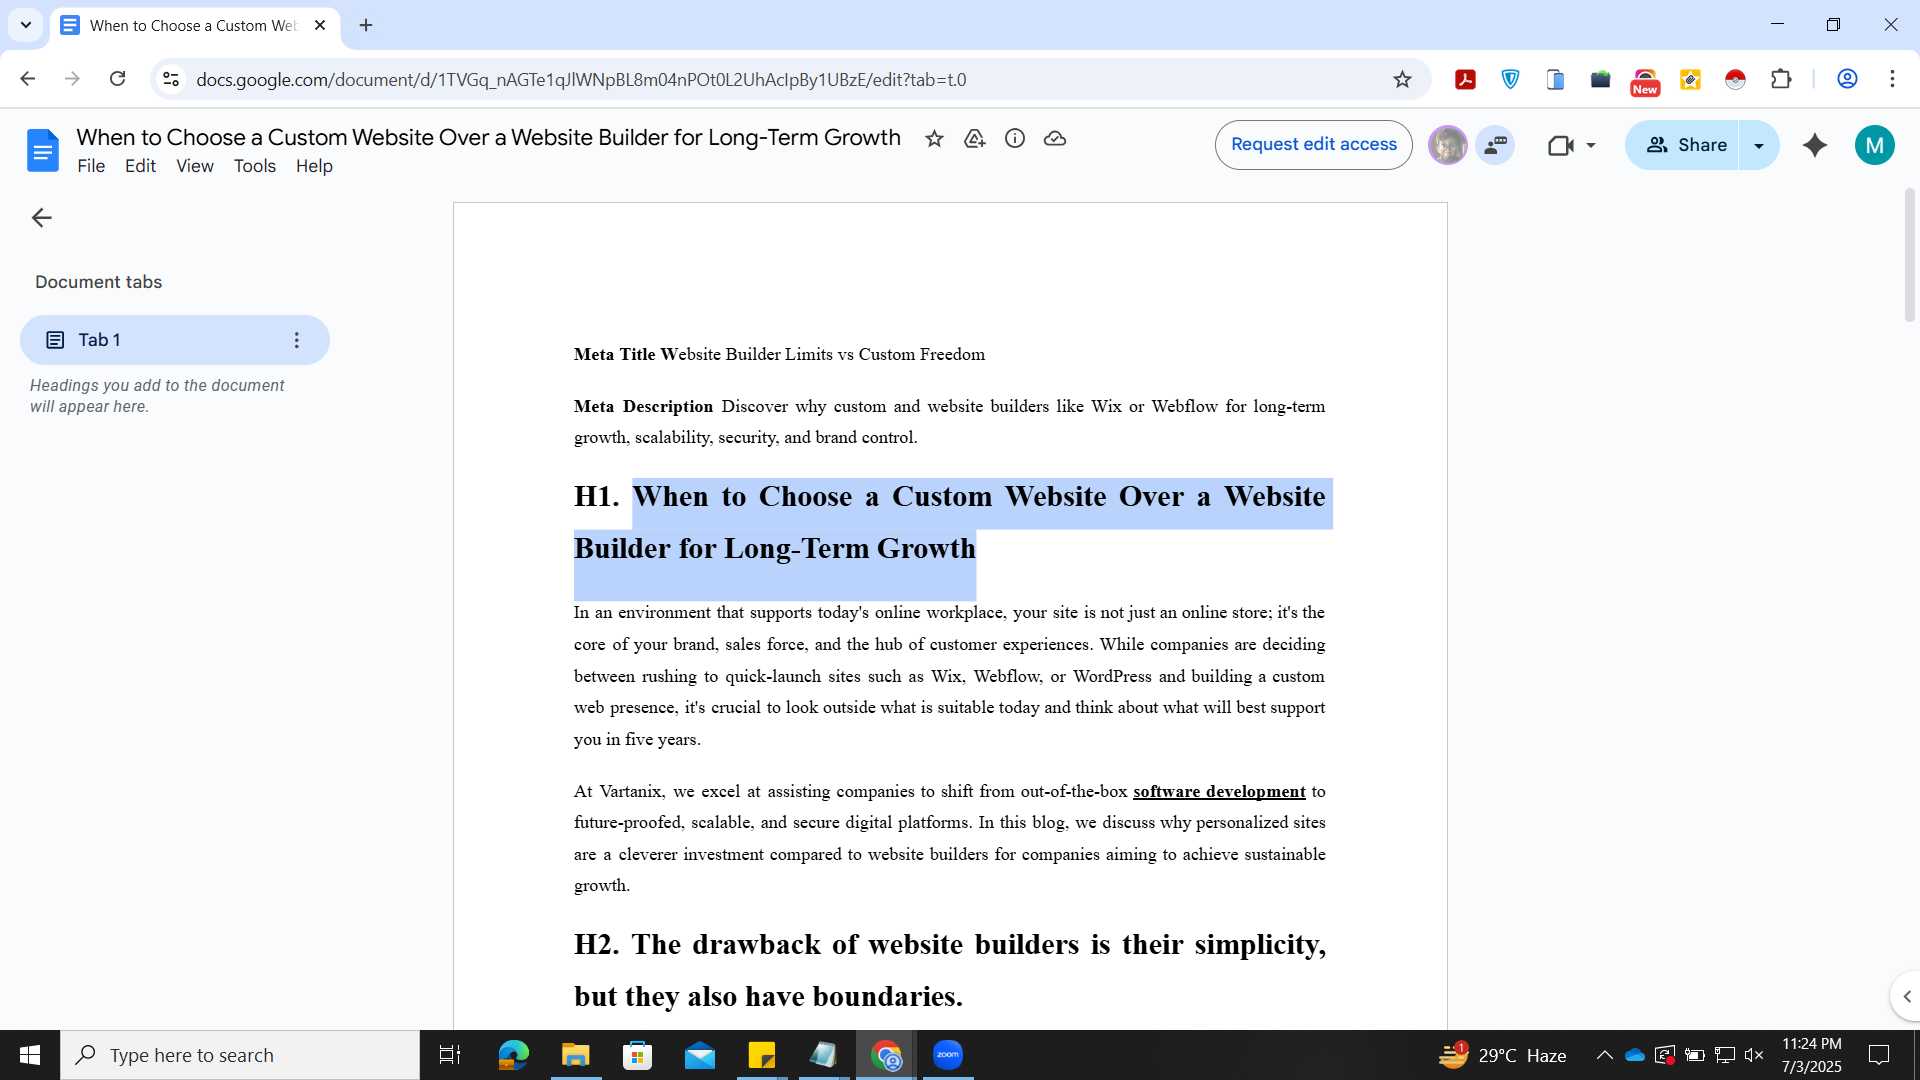Click the Meta Title line text
Screen dimensions: 1920x1080
(x=779, y=355)
